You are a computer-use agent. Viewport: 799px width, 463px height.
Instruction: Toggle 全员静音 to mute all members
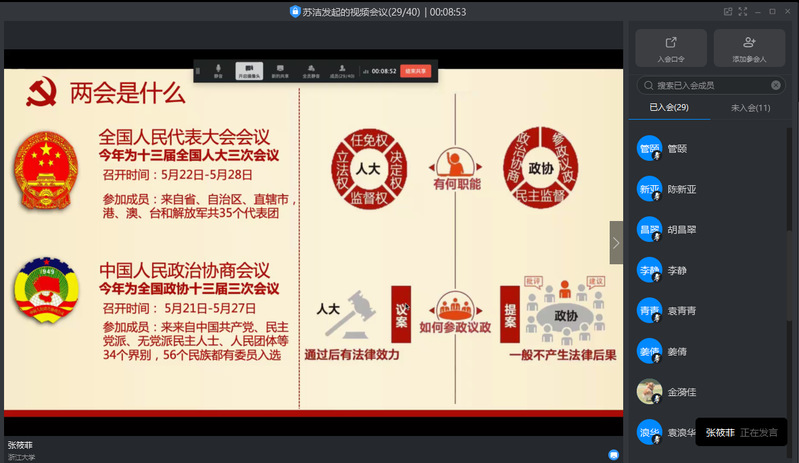[310, 71]
